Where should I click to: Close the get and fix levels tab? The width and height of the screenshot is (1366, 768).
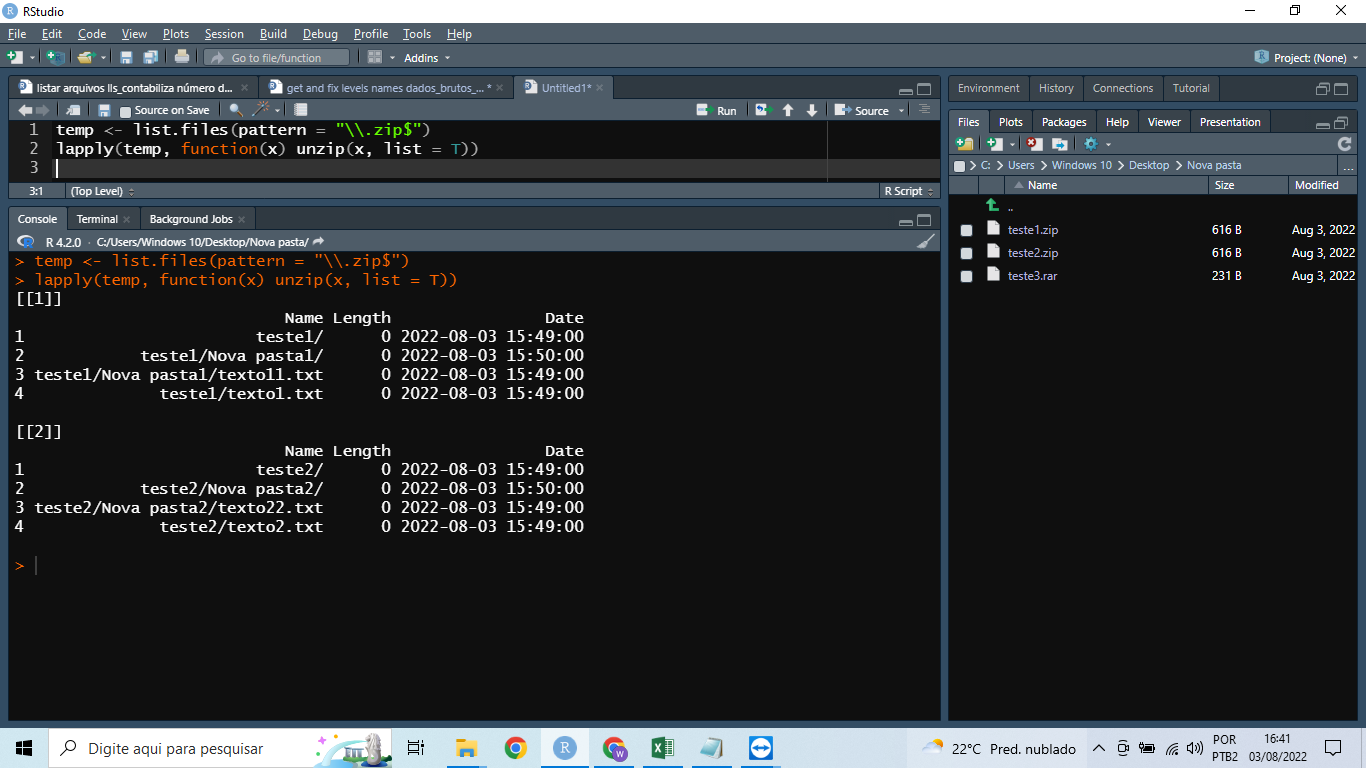click(x=502, y=88)
